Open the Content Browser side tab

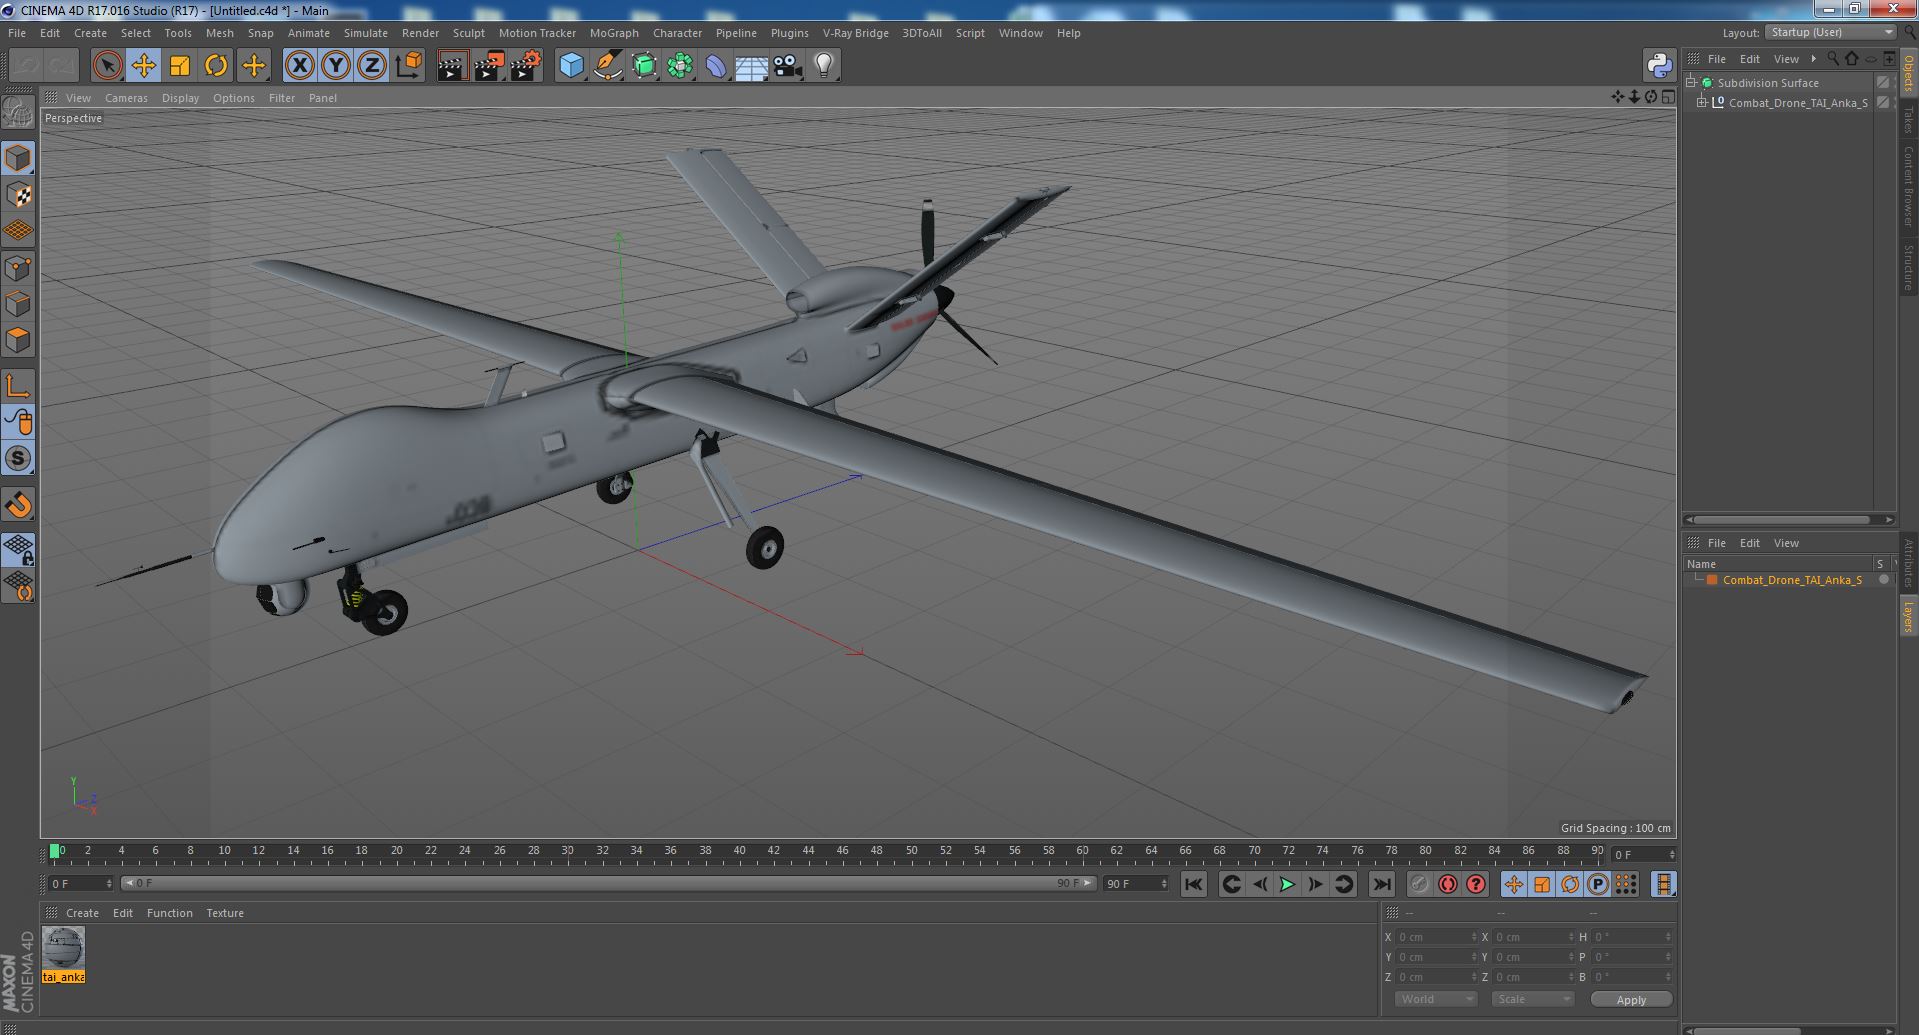(x=1908, y=186)
